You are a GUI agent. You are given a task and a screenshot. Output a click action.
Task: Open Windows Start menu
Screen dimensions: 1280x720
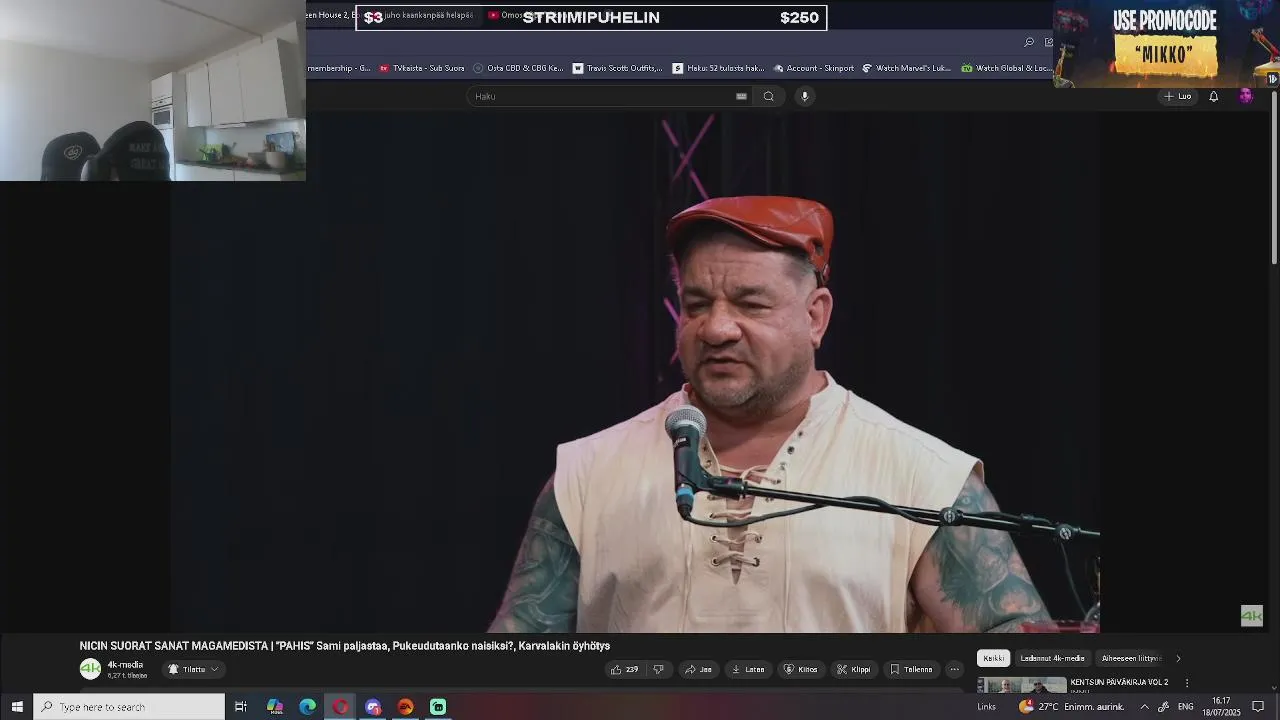[x=17, y=707]
